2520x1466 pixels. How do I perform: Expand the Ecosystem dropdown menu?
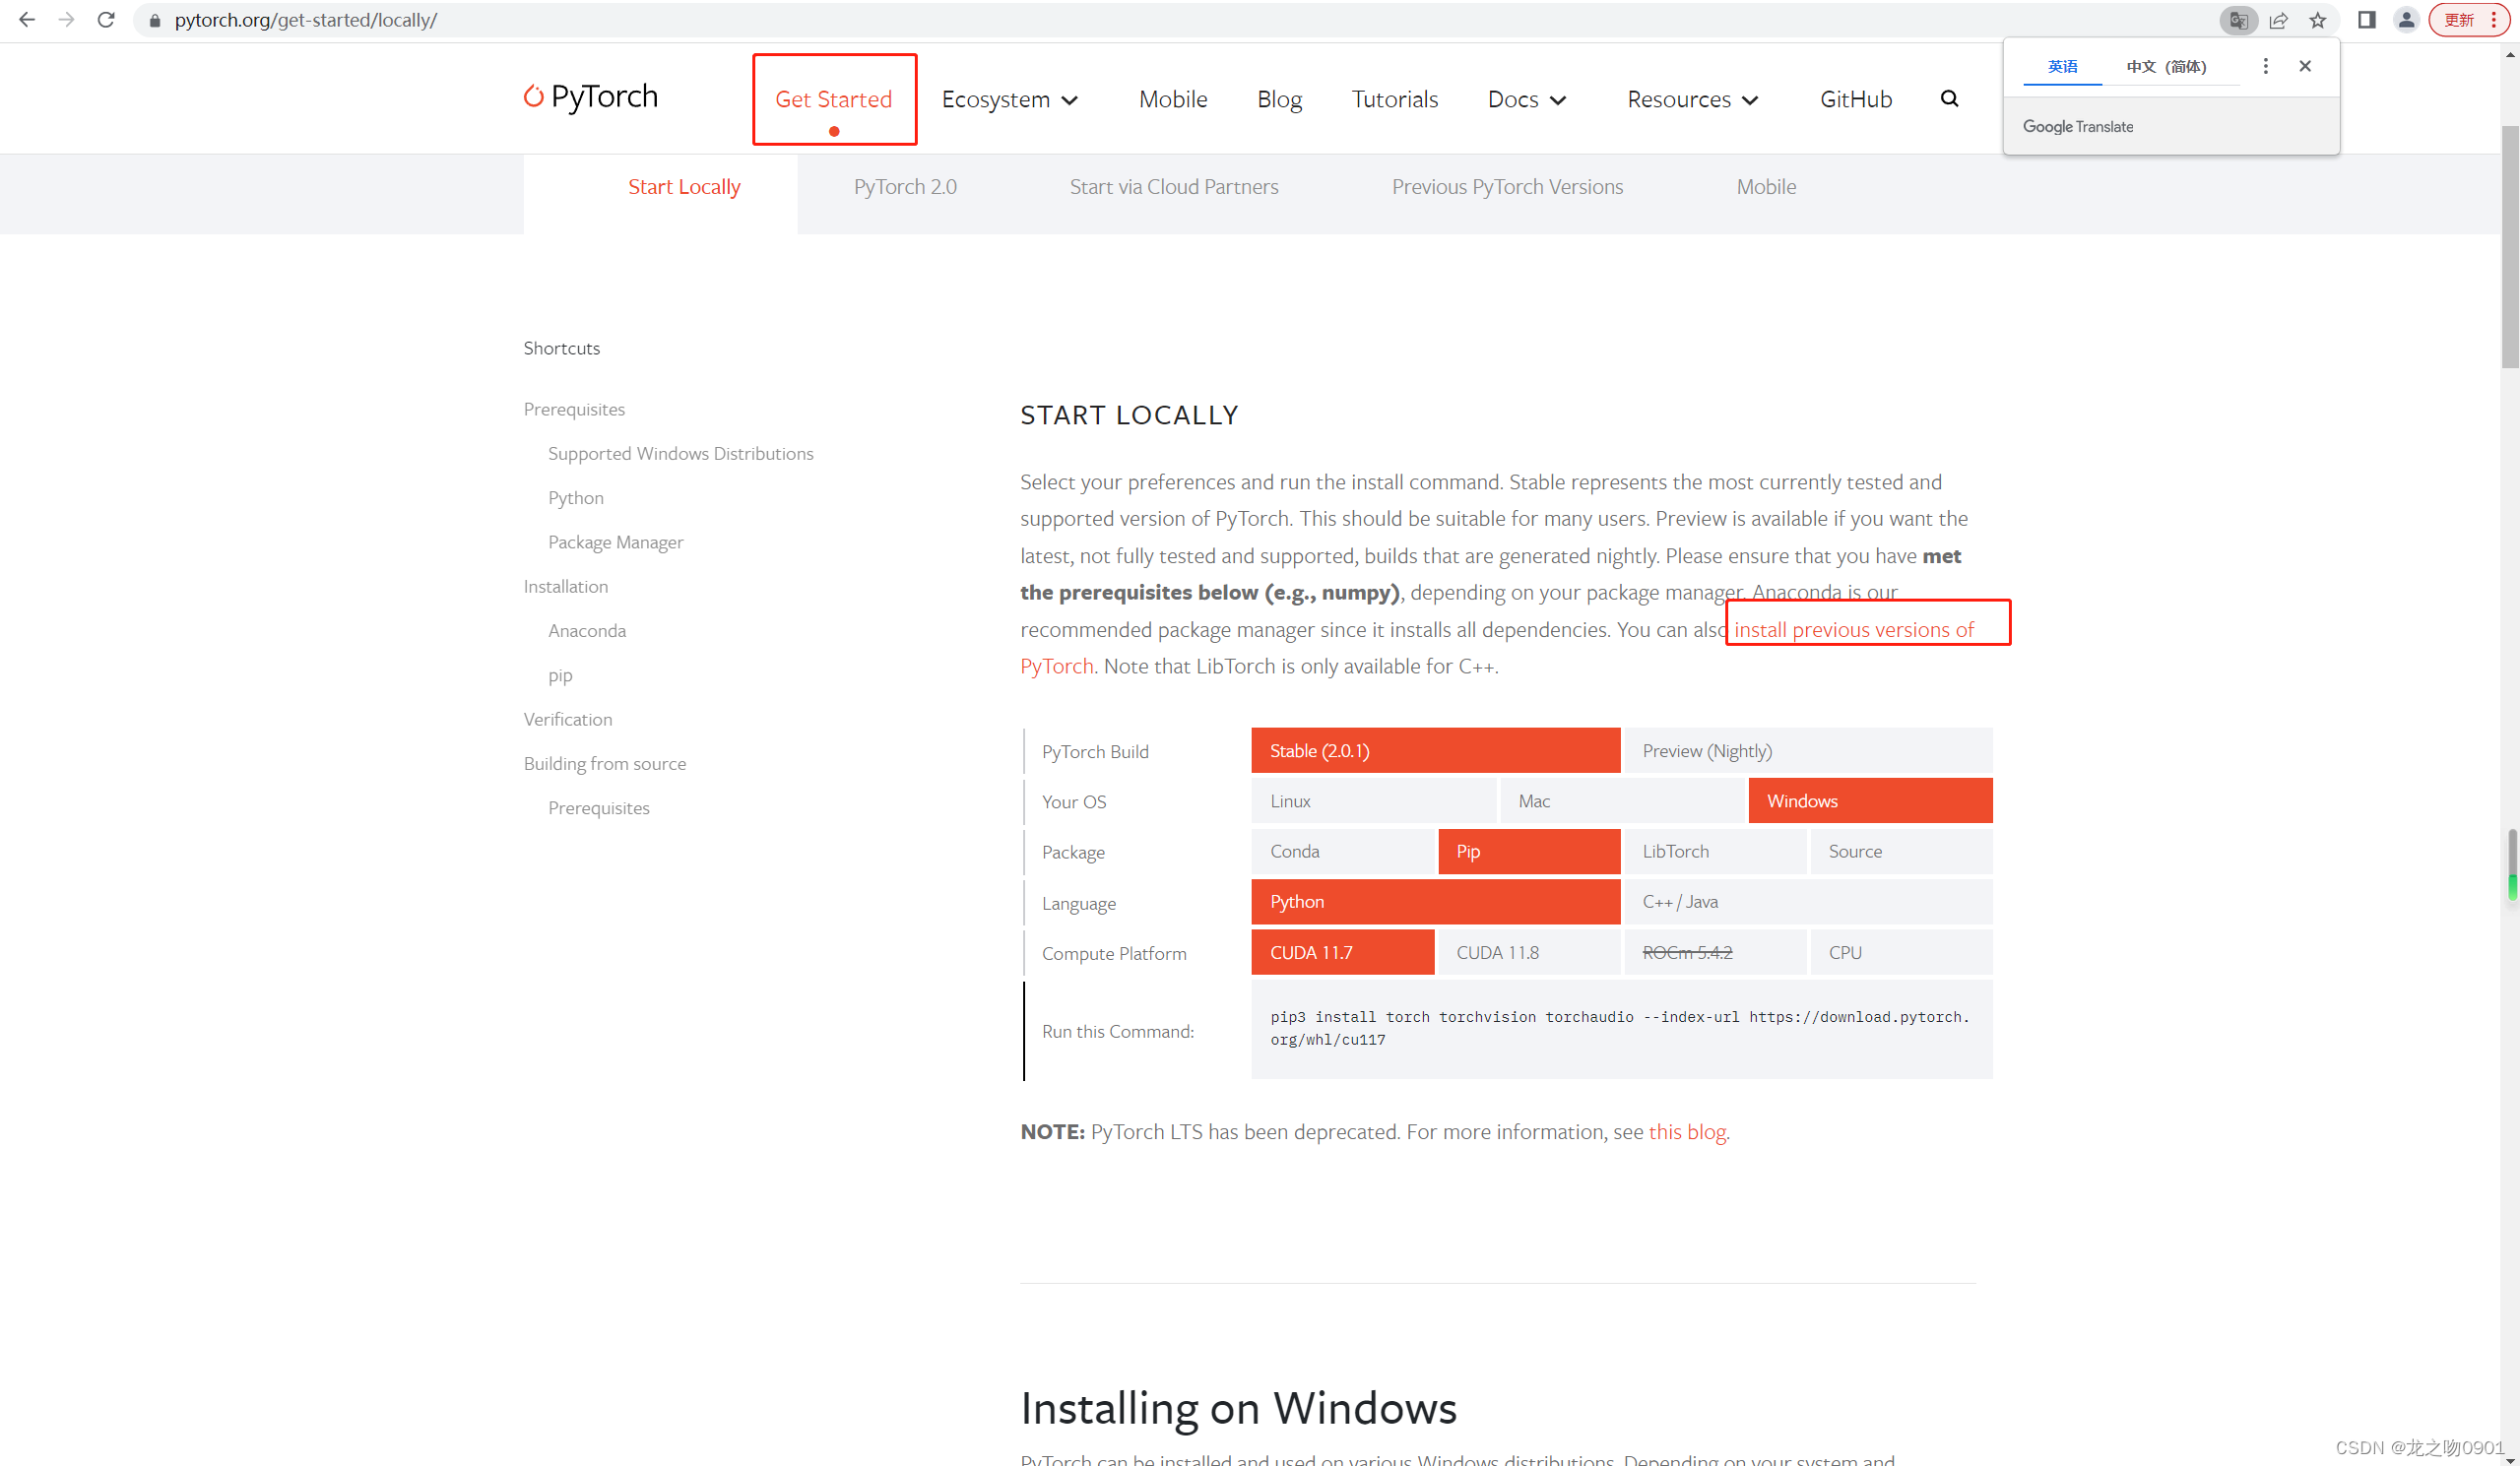1010,99
